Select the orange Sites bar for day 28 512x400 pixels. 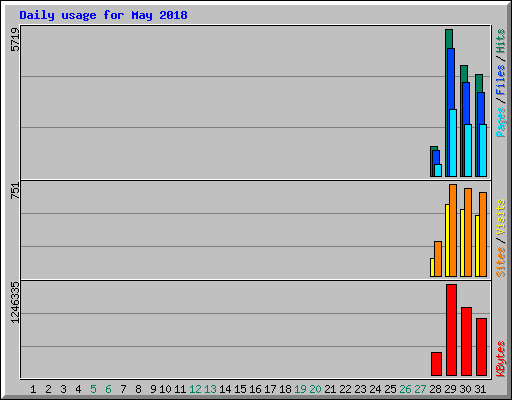click(438, 259)
